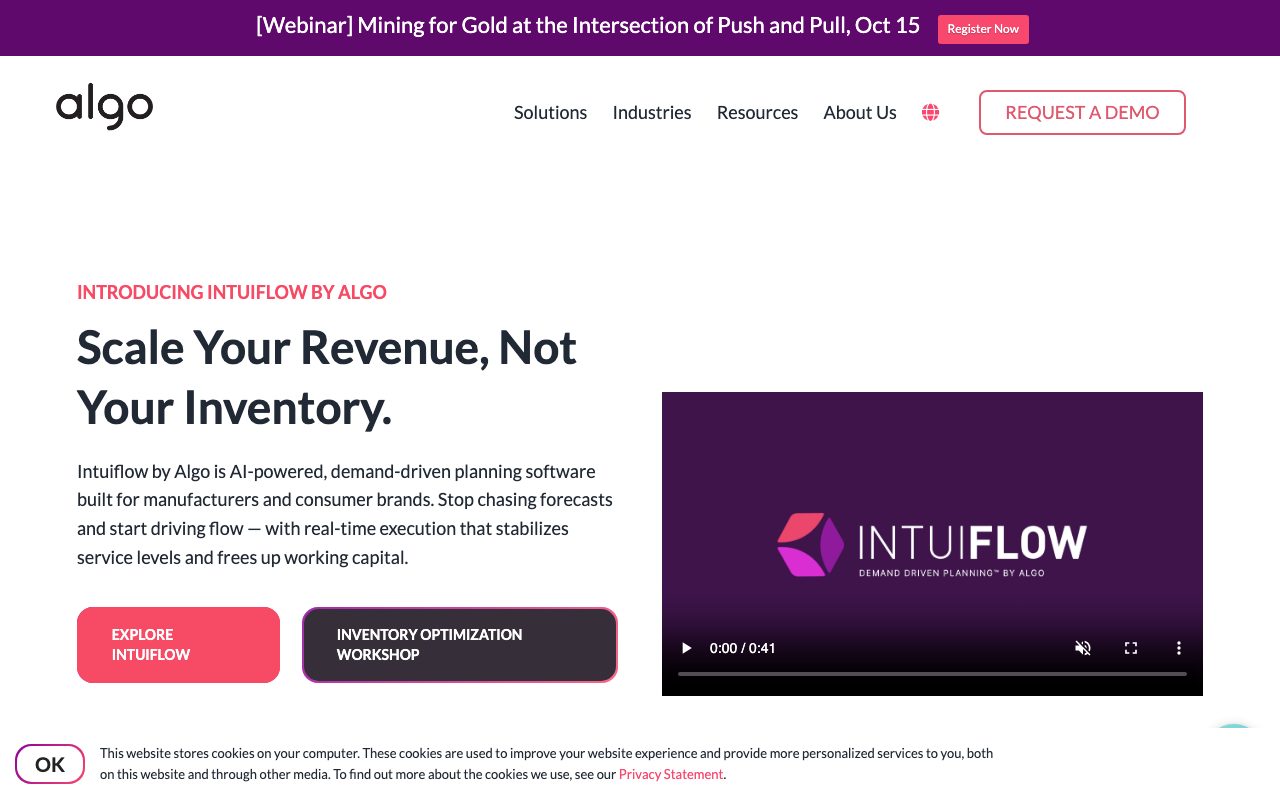Viewport: 1280px width, 800px height.
Task: Click Explore Intuiflow button
Action: (x=178, y=645)
